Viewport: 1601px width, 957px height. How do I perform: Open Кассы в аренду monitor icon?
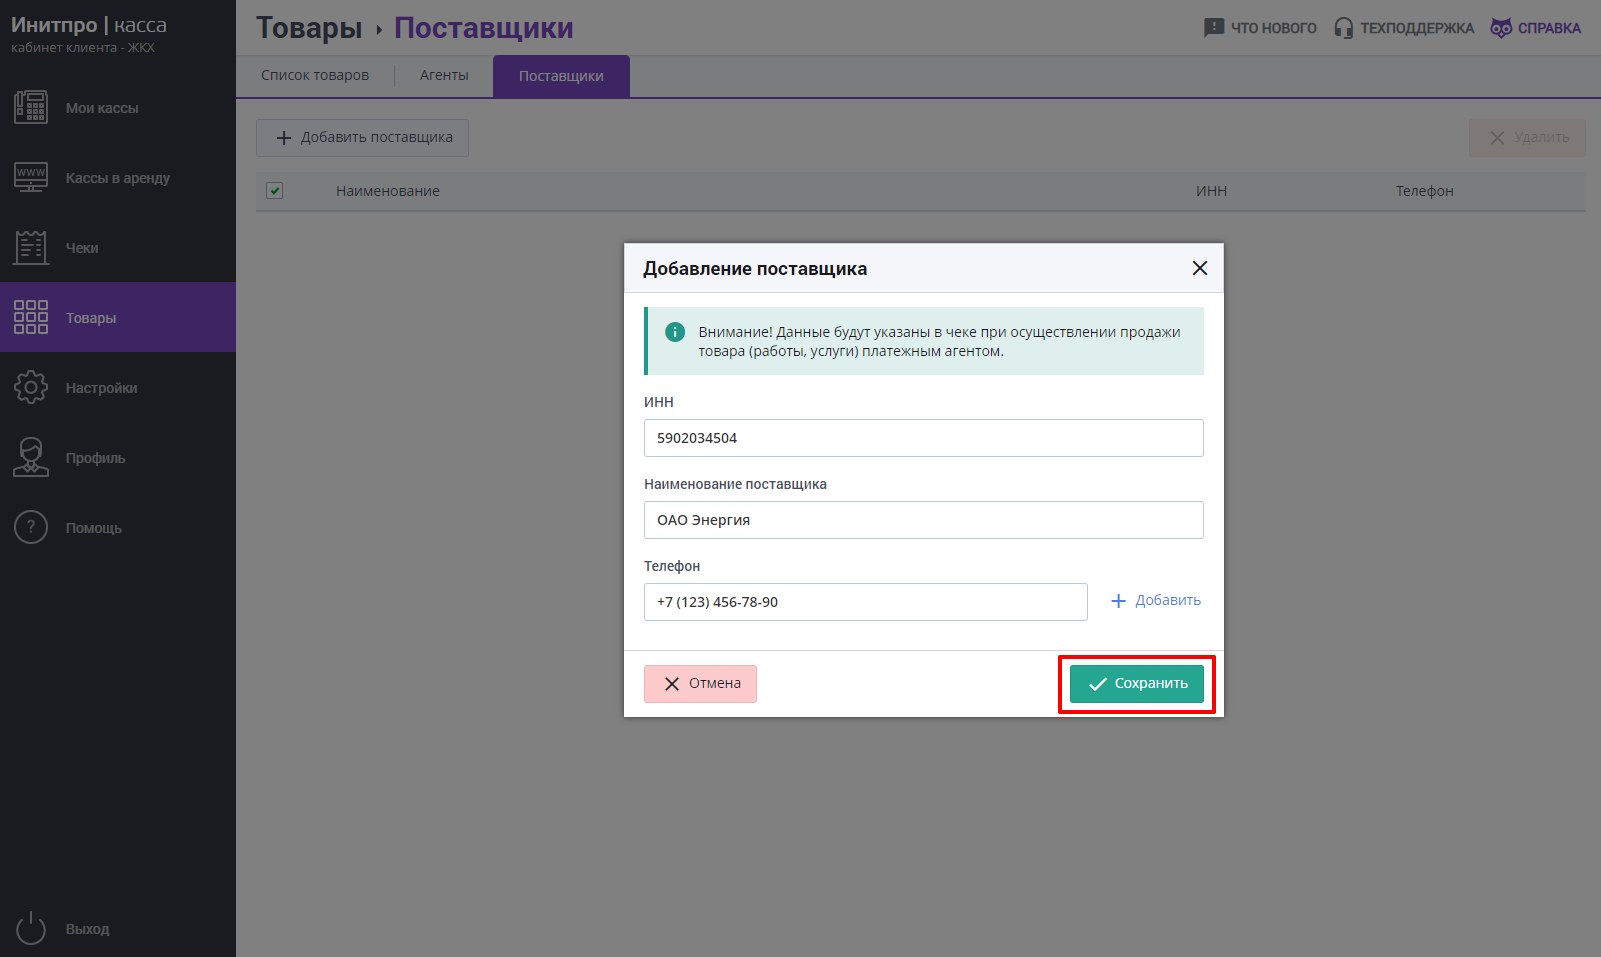[x=31, y=177]
